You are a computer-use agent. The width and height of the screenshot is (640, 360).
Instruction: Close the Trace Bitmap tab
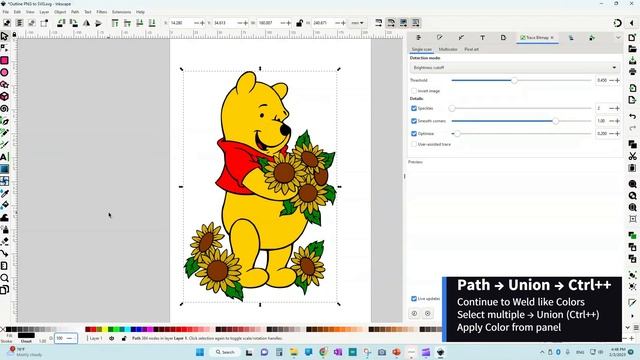tap(552, 38)
